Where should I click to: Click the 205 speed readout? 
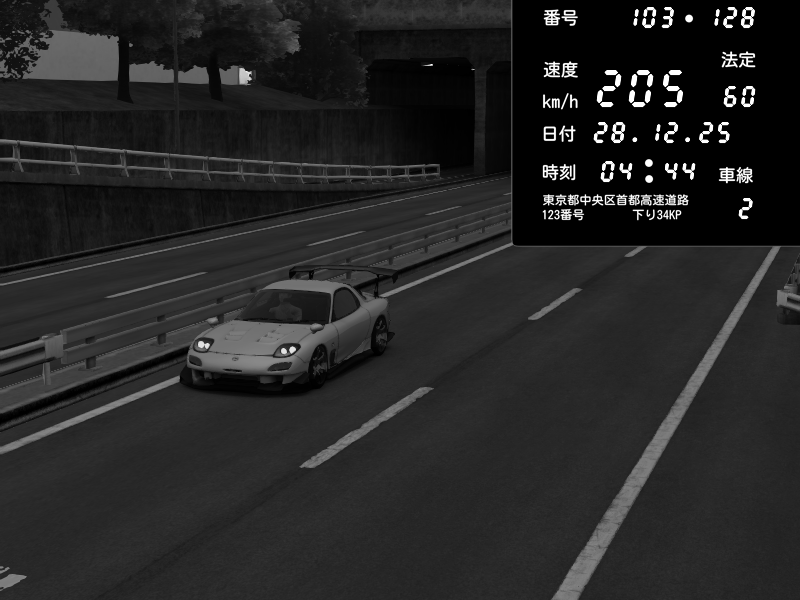(641, 88)
